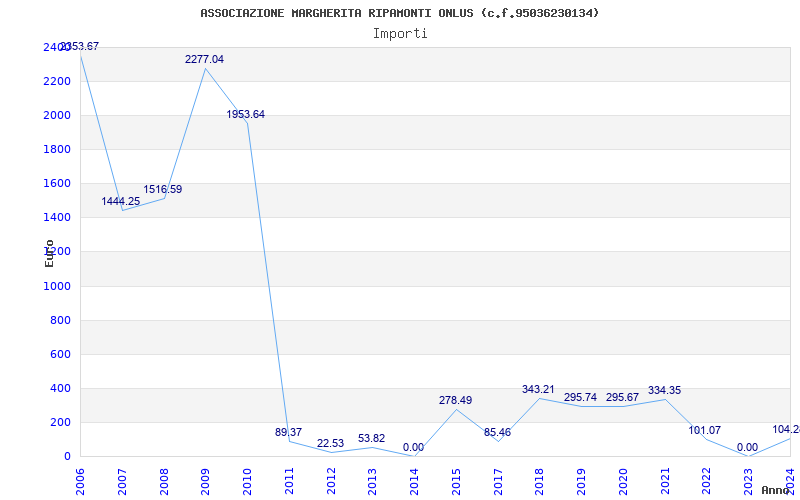Click the 2019 year axis label
This screenshot has height=500, width=800.
click(x=582, y=482)
